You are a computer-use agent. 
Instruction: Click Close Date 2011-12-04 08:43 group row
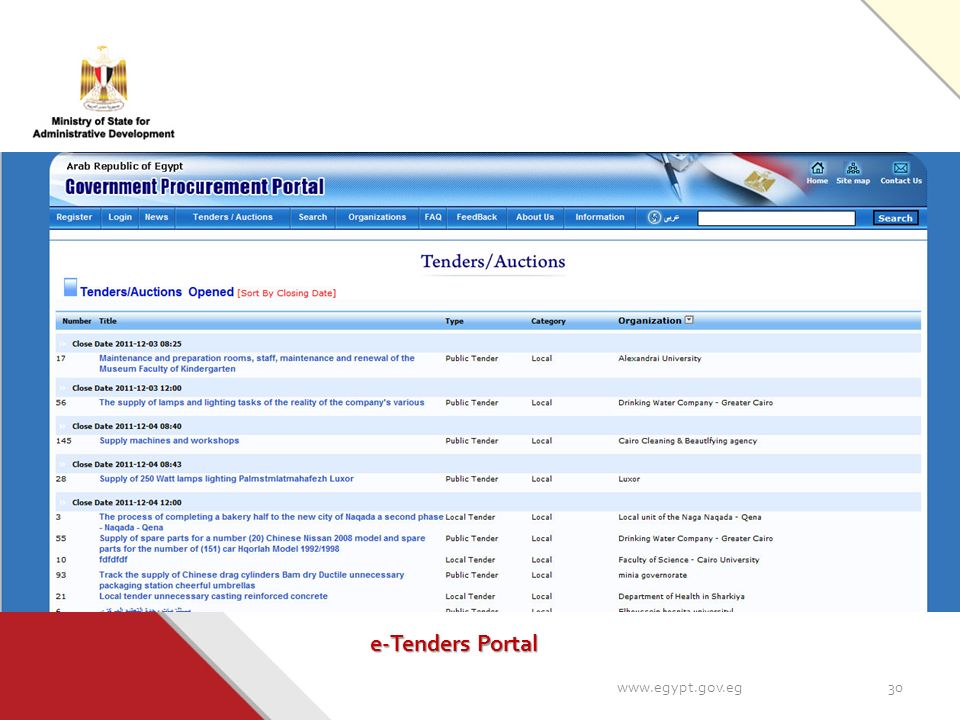pos(489,464)
